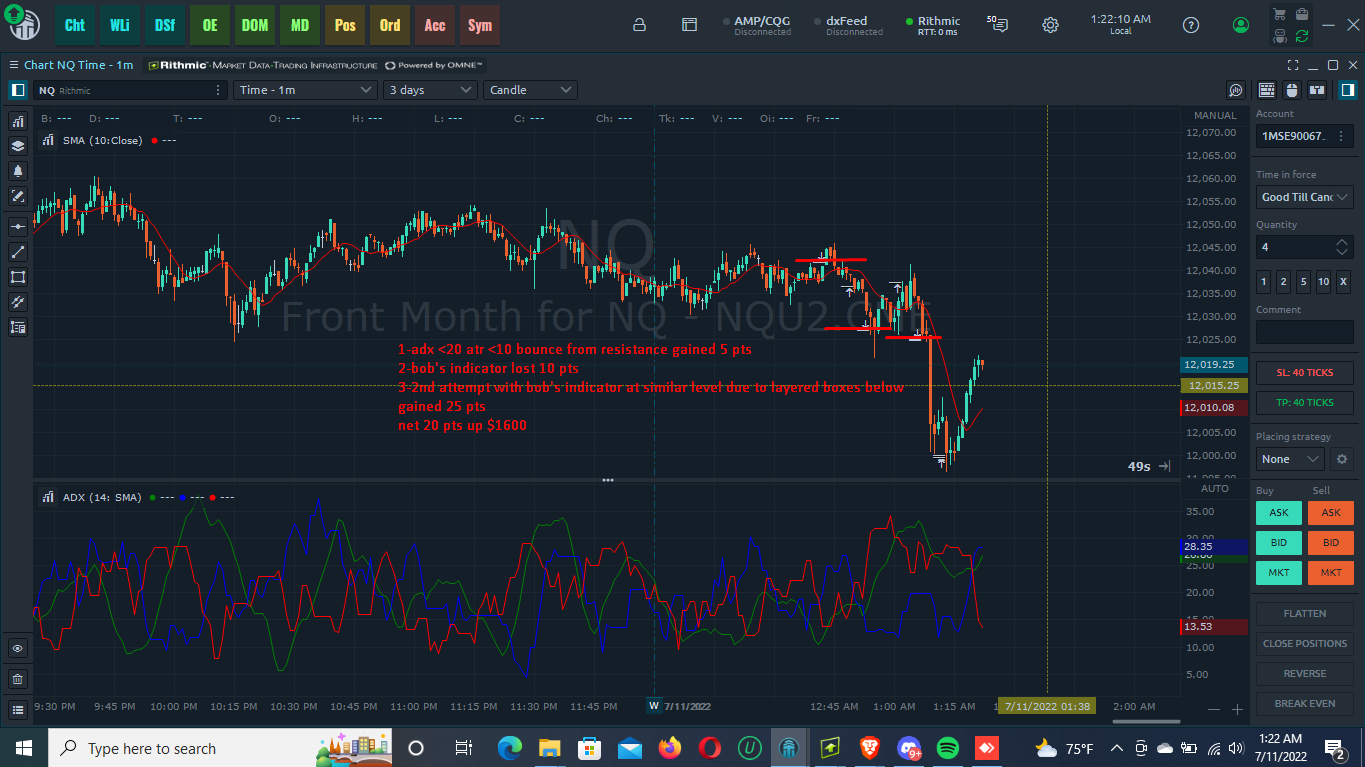Open the Ord orders panel

coord(390,25)
